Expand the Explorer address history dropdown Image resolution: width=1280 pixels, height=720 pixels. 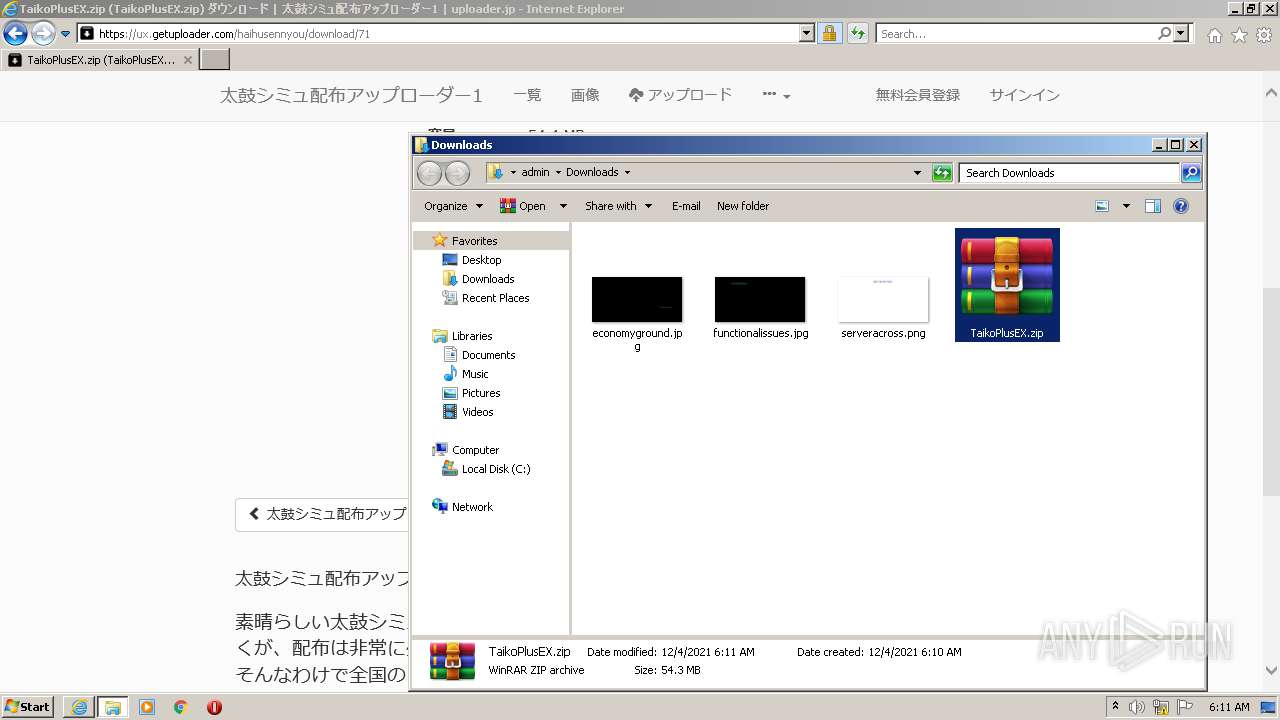(x=917, y=172)
